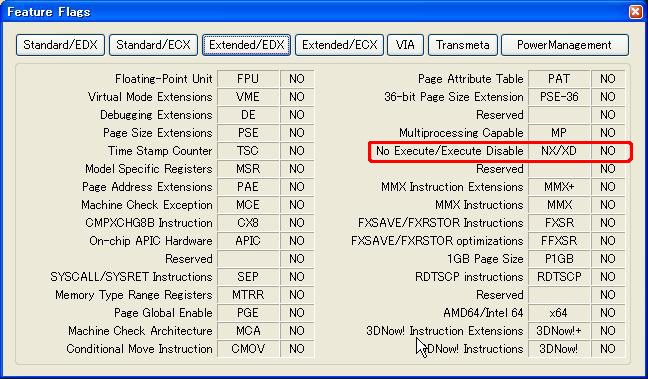Select the P1GB abbreviation cell
Screen dimensions: 648x379
[559, 259]
